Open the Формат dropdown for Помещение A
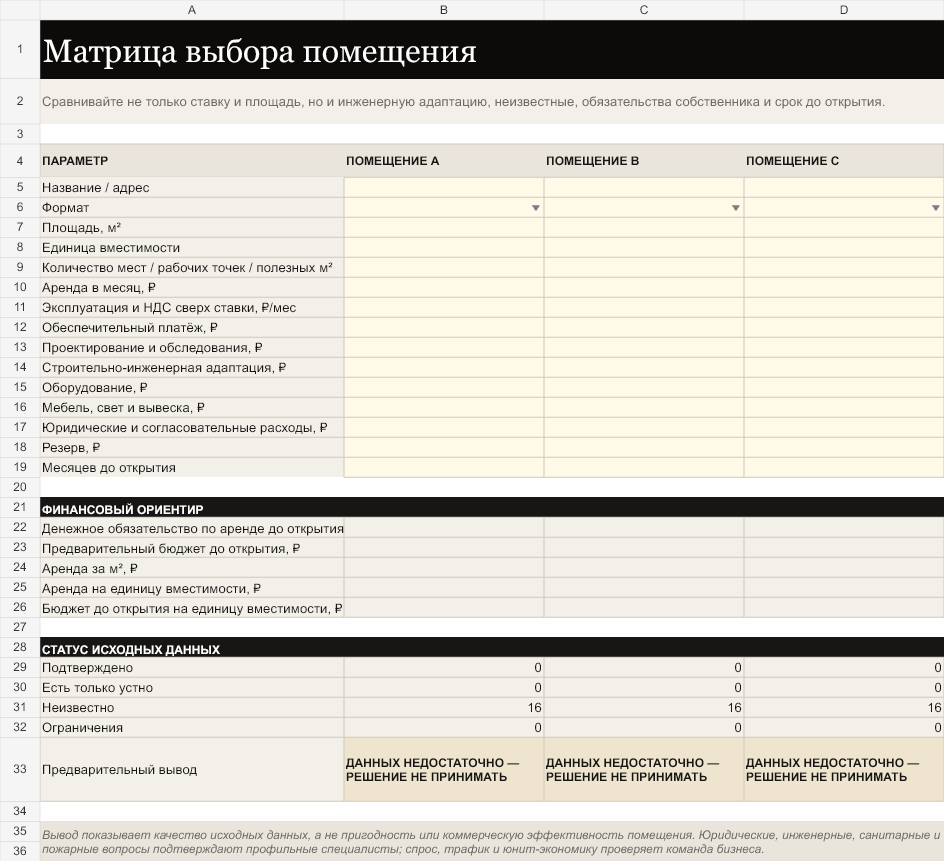This screenshot has height=861, width=944. pyautogui.click(x=535, y=208)
